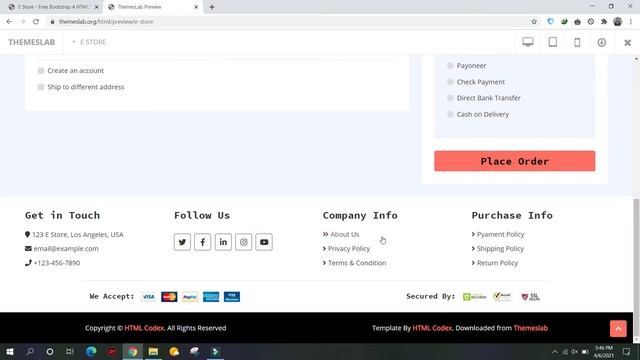
Task: Open the Facebook social icon
Action: 202,242
